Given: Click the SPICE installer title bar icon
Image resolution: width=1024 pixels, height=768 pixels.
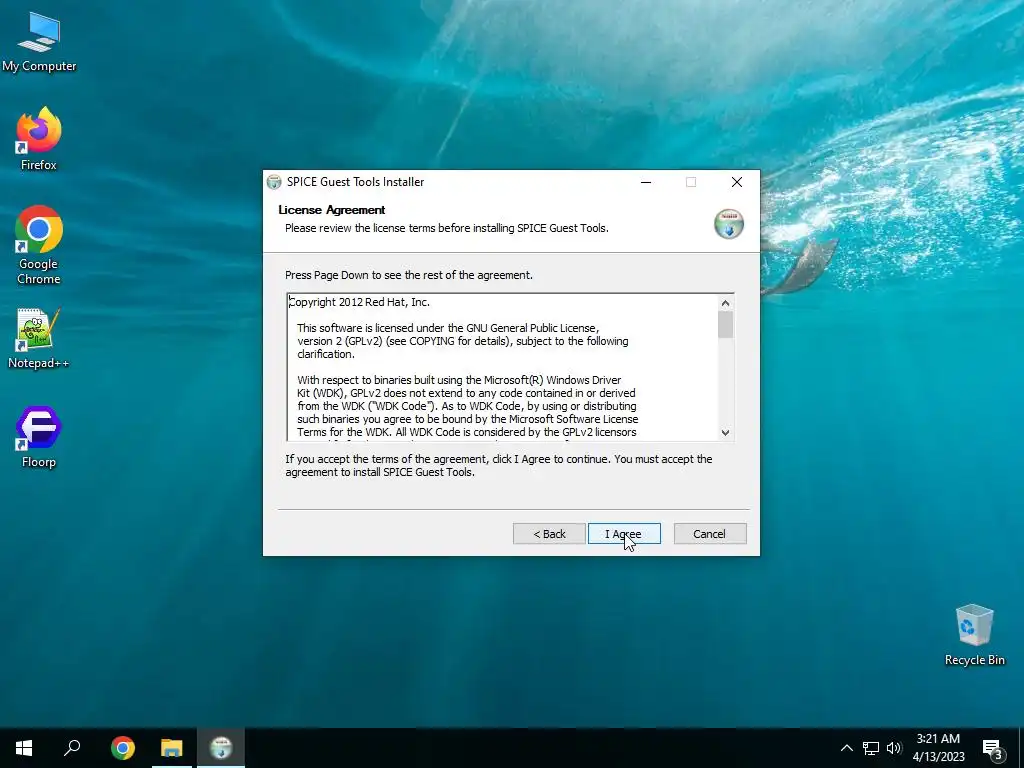Looking at the screenshot, I should point(274,182).
